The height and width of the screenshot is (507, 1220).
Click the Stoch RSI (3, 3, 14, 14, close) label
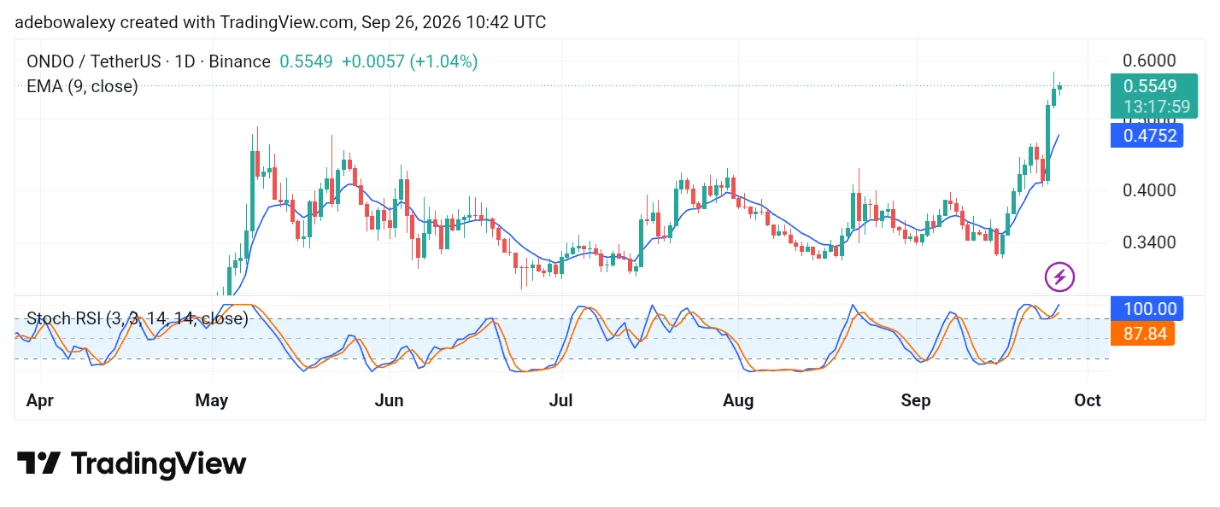pyautogui.click(x=137, y=319)
